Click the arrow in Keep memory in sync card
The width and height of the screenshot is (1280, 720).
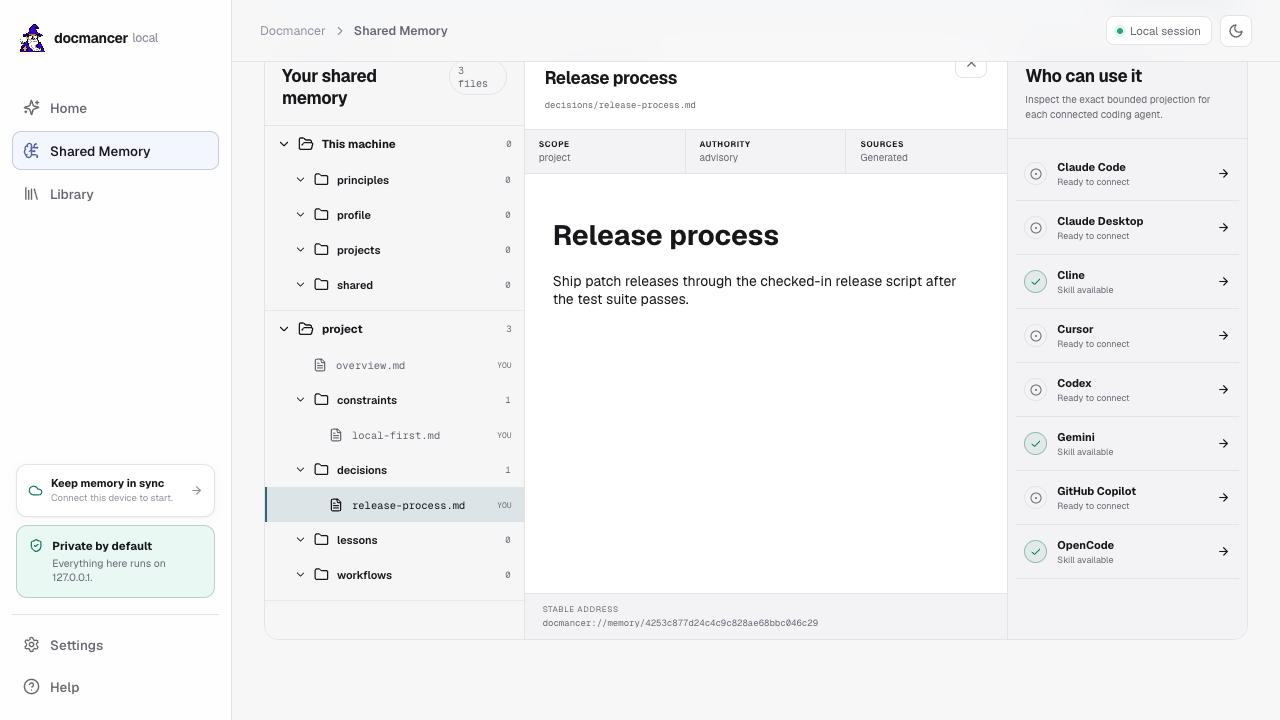pos(196,490)
